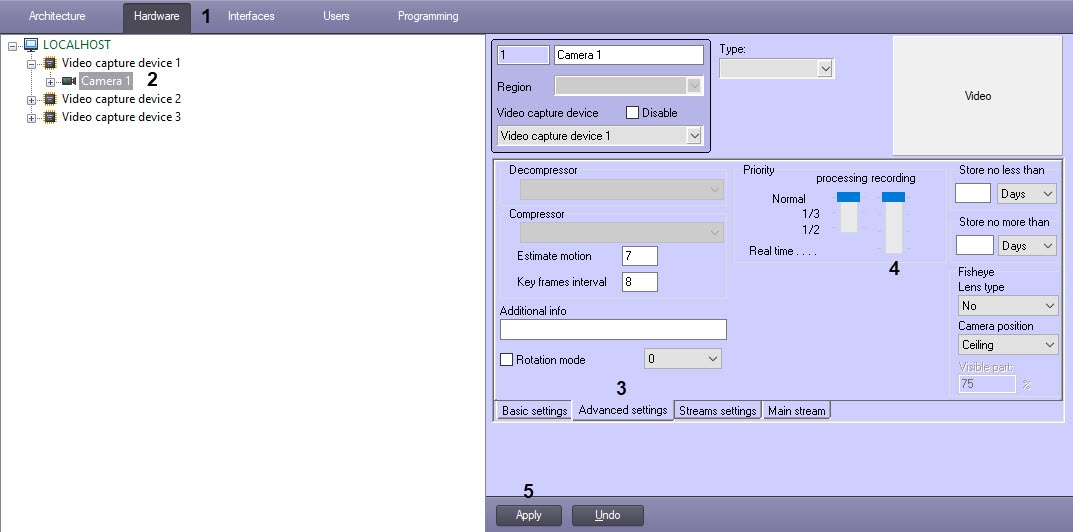Click the Additional info text field
The image size is (1073, 532).
pyautogui.click(x=613, y=329)
